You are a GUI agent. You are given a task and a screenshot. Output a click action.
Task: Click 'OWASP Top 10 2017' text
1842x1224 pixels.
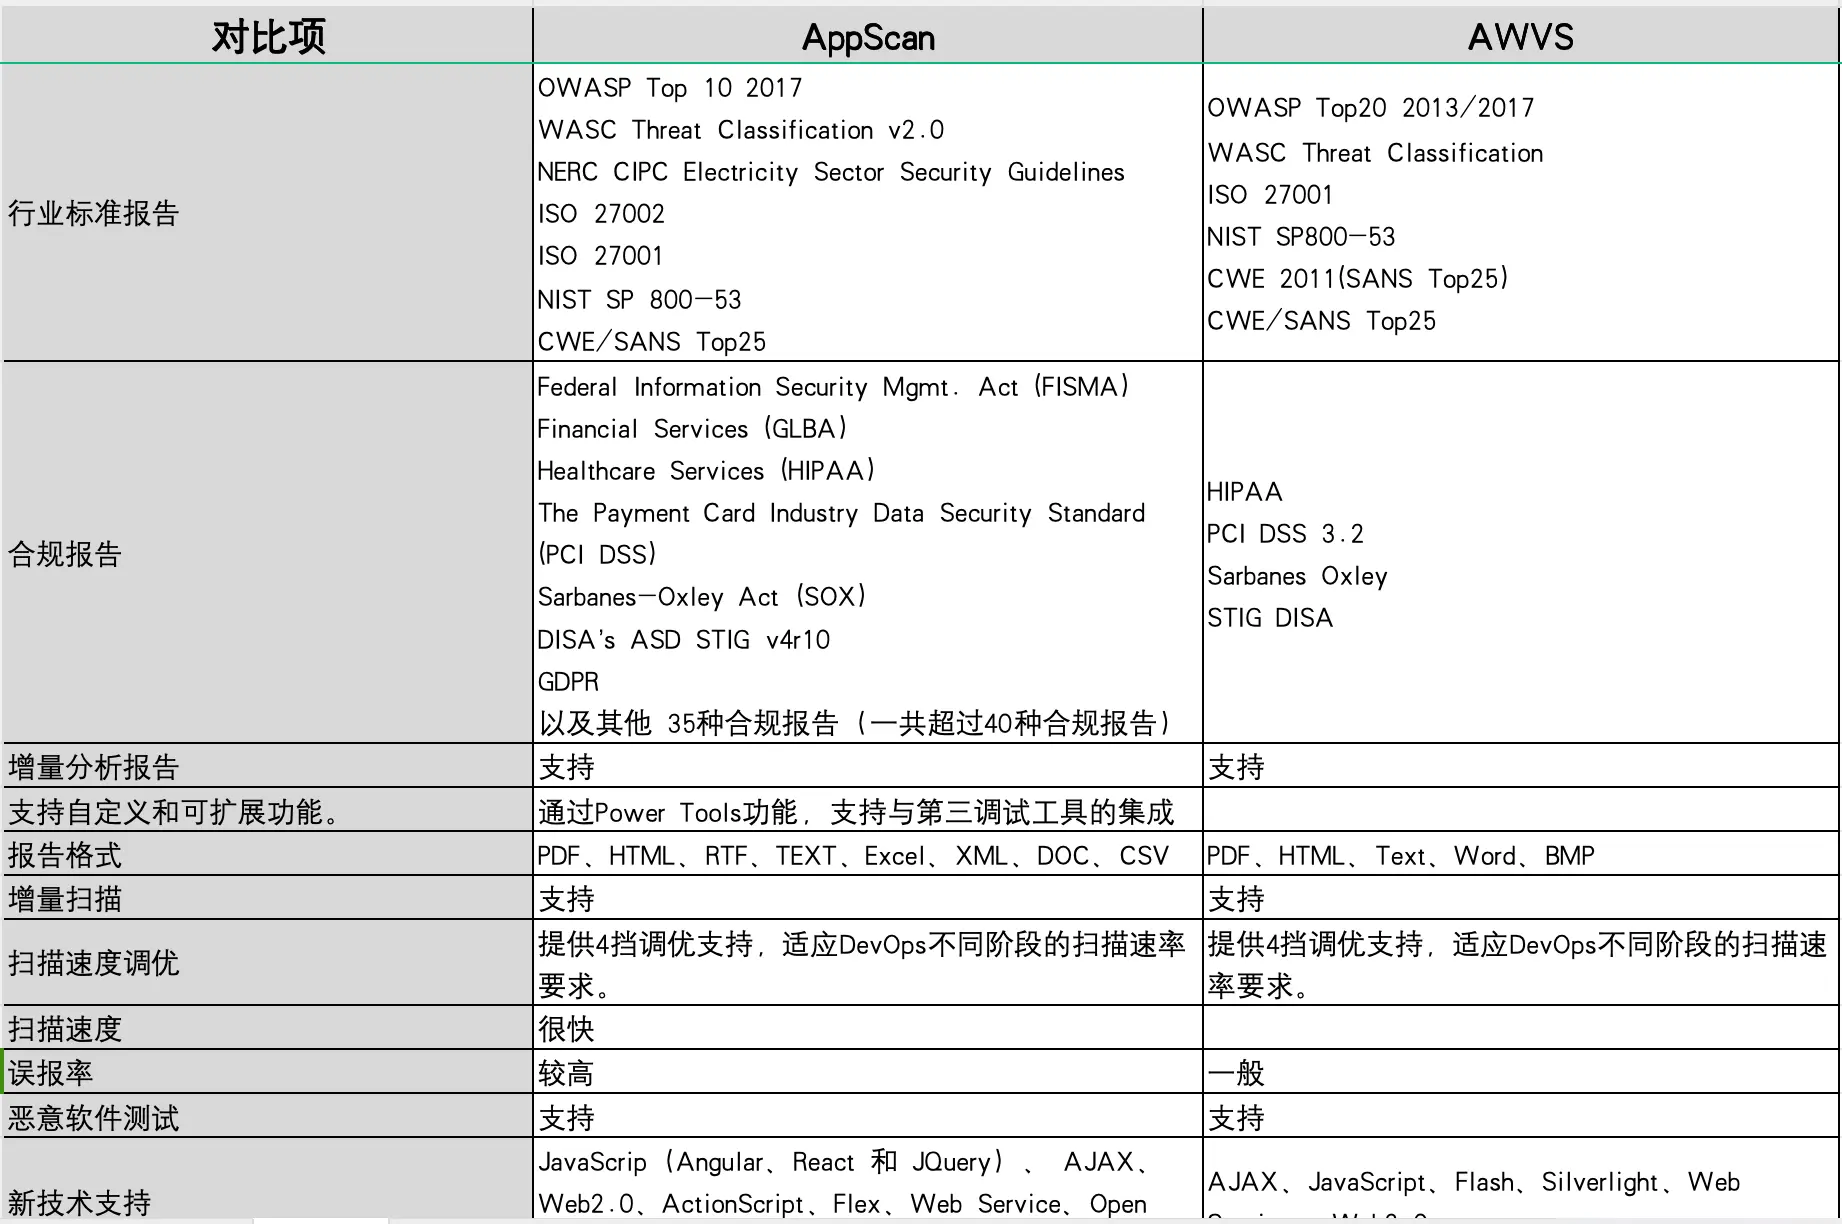[670, 88]
